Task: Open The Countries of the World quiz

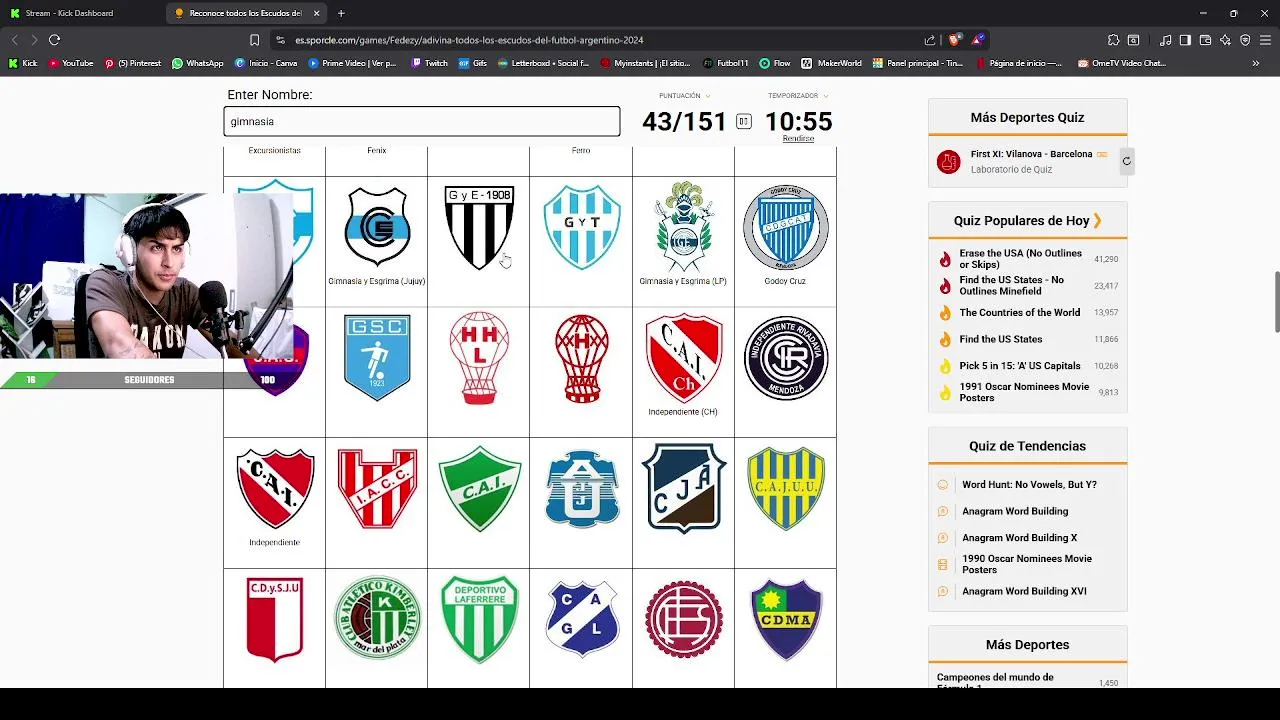Action: point(1020,312)
